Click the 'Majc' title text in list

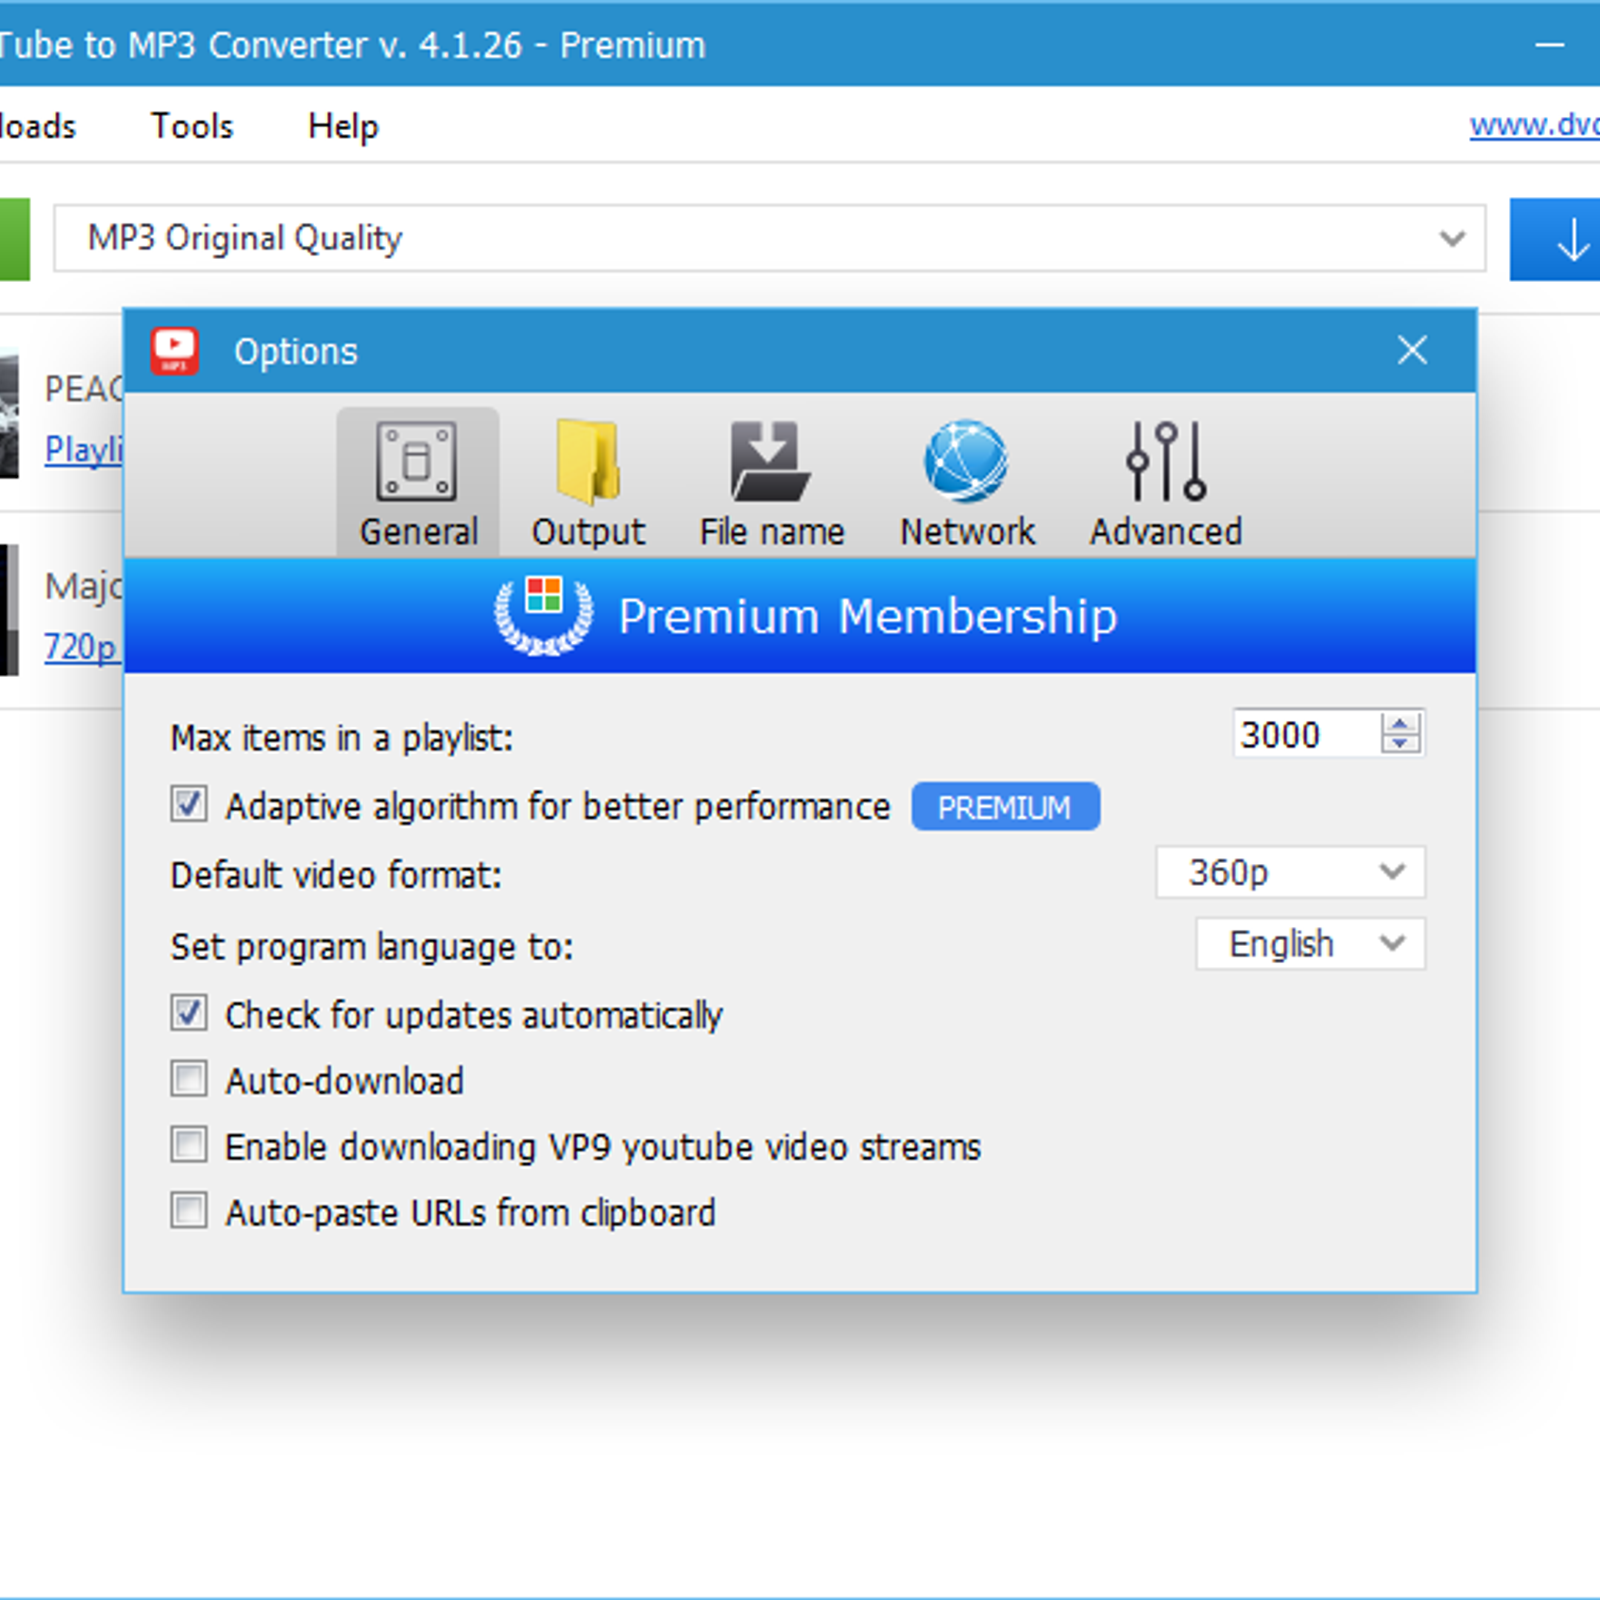point(83,586)
